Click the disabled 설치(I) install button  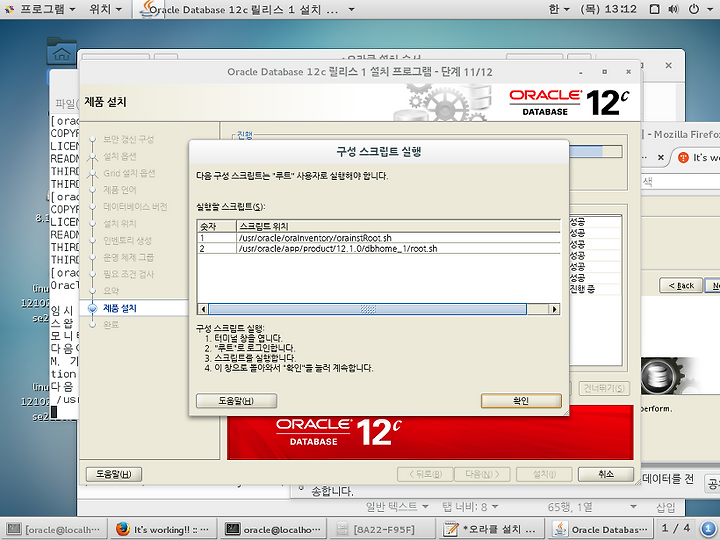coord(544,474)
